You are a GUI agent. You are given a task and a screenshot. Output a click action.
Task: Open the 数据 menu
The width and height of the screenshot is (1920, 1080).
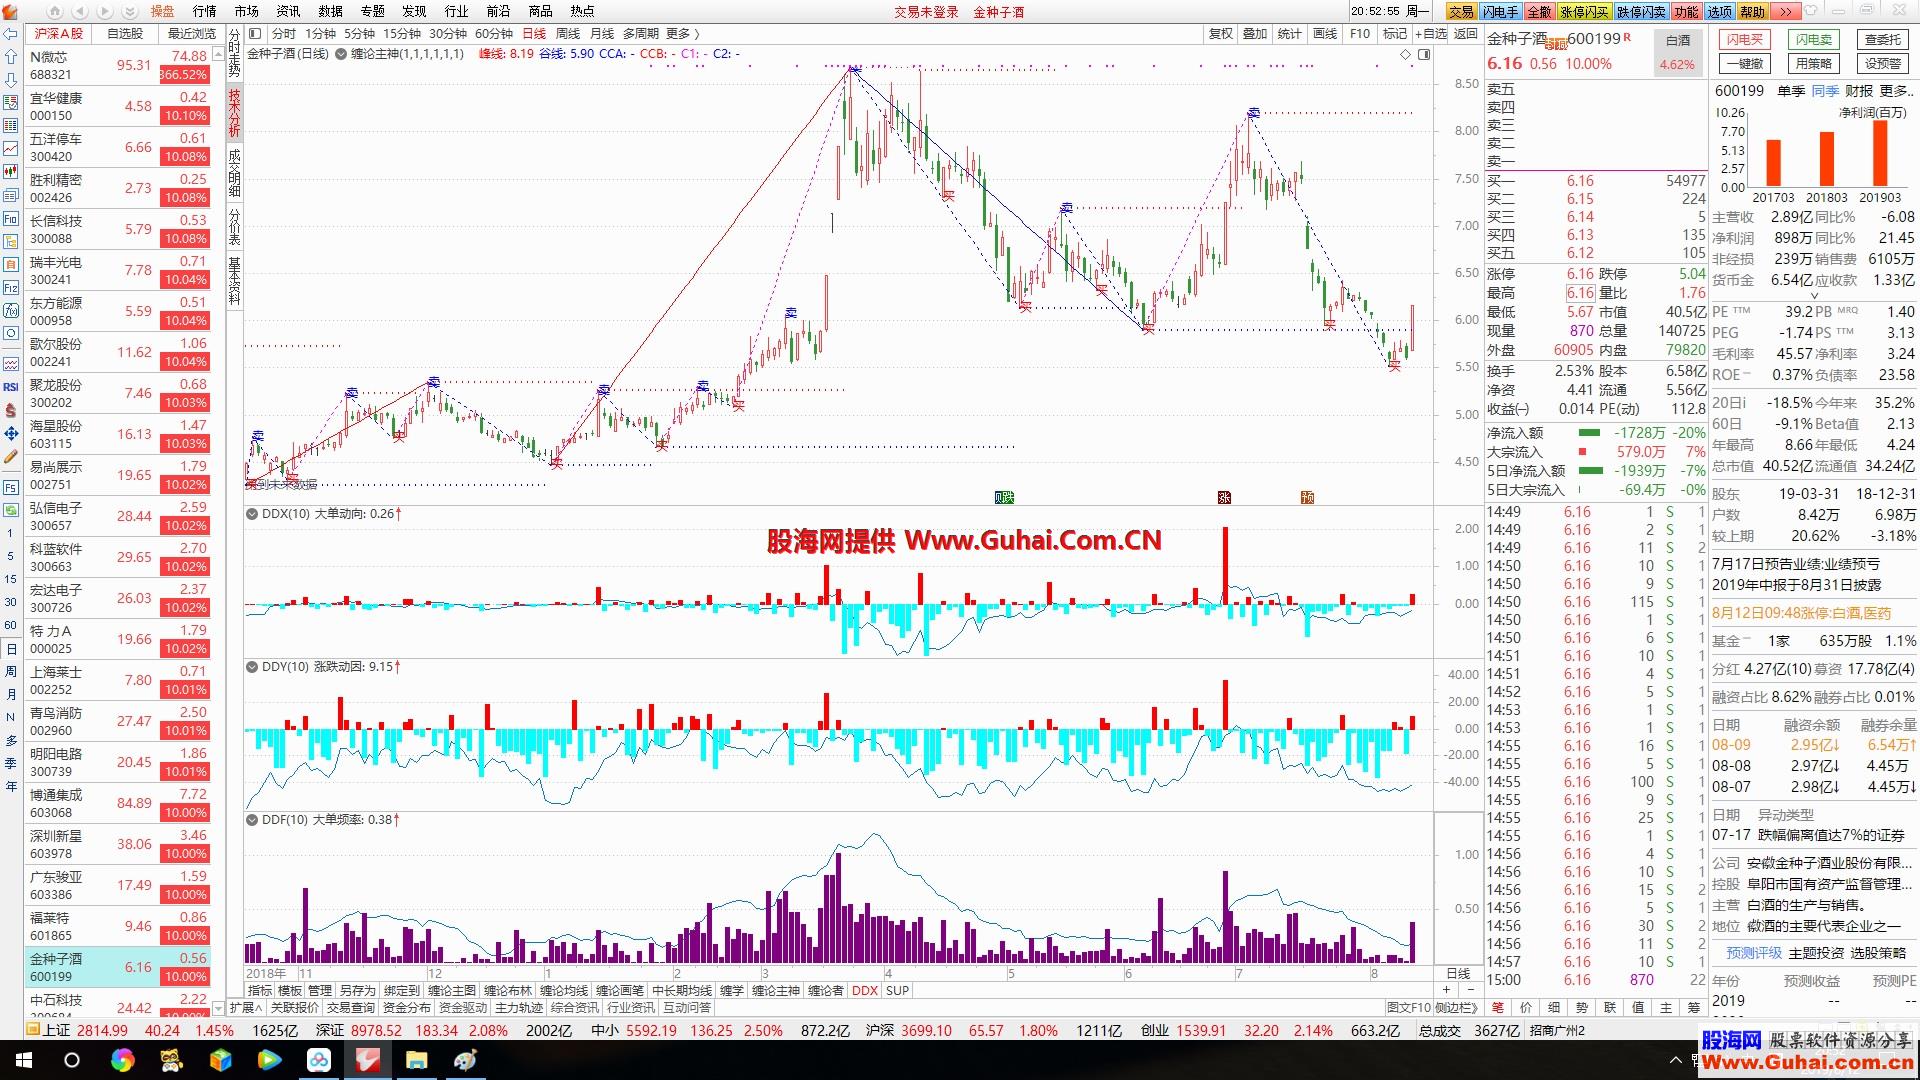[x=330, y=11]
